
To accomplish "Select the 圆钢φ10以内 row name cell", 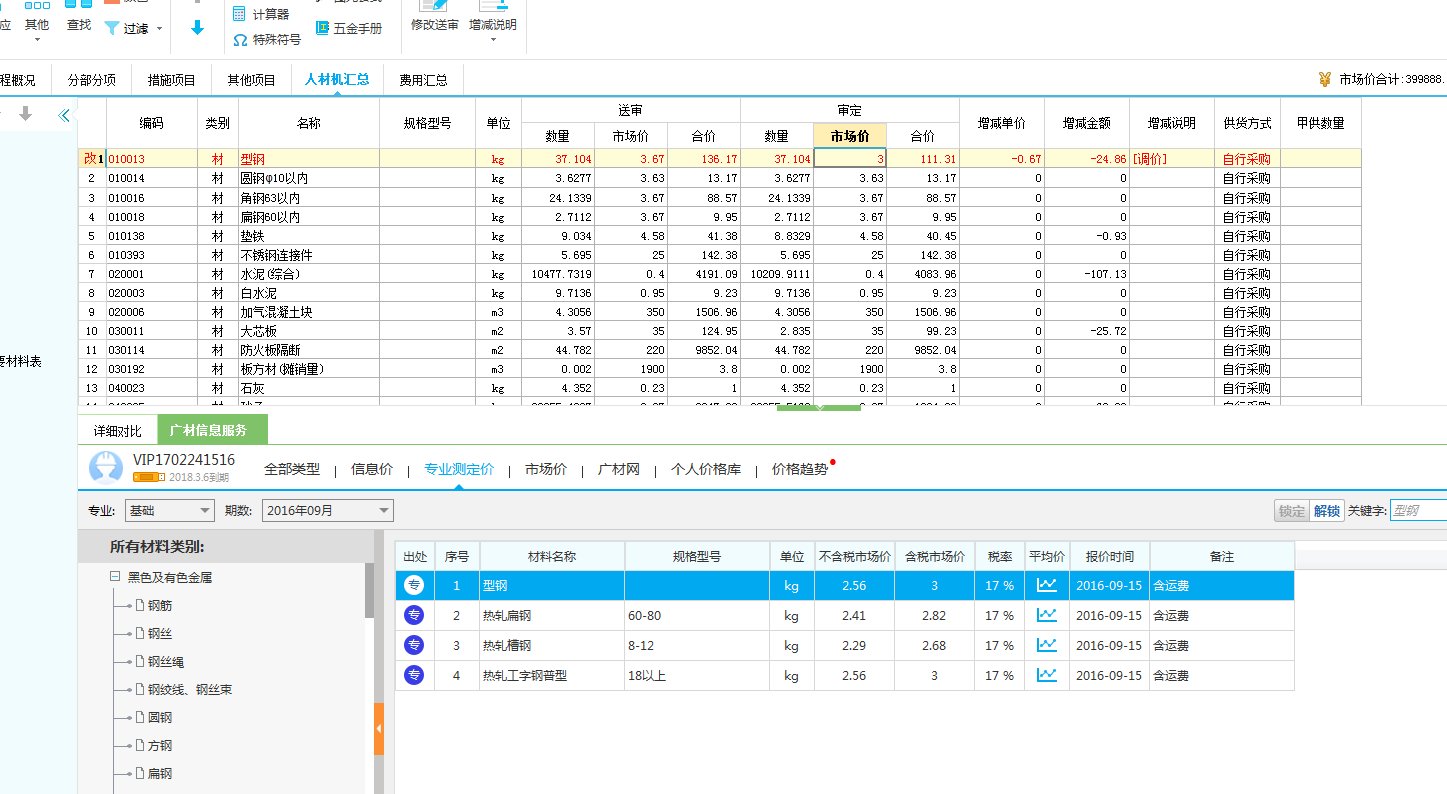I will click(308, 178).
